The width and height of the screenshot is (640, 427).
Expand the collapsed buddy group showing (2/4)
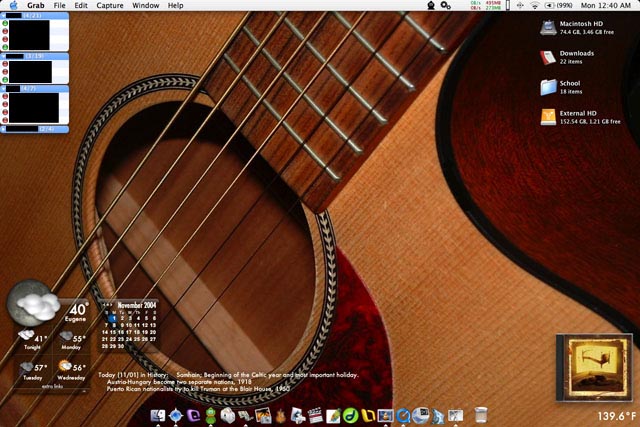click(x=4, y=129)
